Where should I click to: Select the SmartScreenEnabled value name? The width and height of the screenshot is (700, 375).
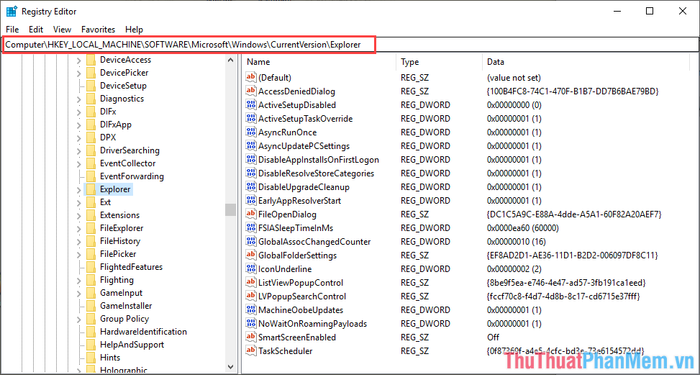click(297, 337)
